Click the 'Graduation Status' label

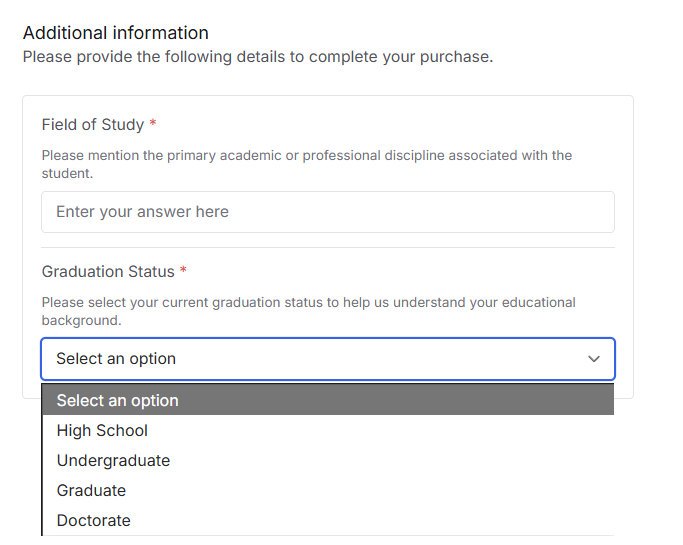(108, 272)
